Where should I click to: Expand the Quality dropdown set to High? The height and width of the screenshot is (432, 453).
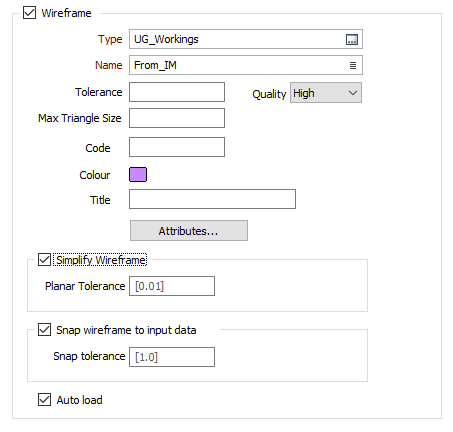(x=326, y=93)
